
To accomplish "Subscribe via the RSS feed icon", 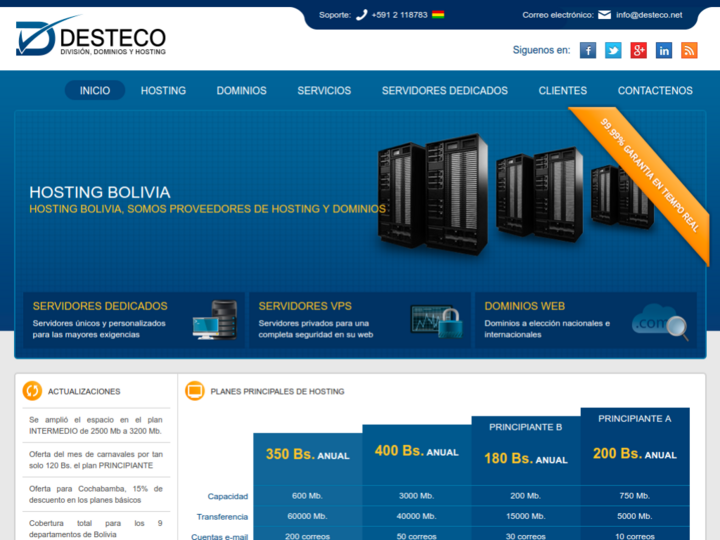I will (689, 50).
